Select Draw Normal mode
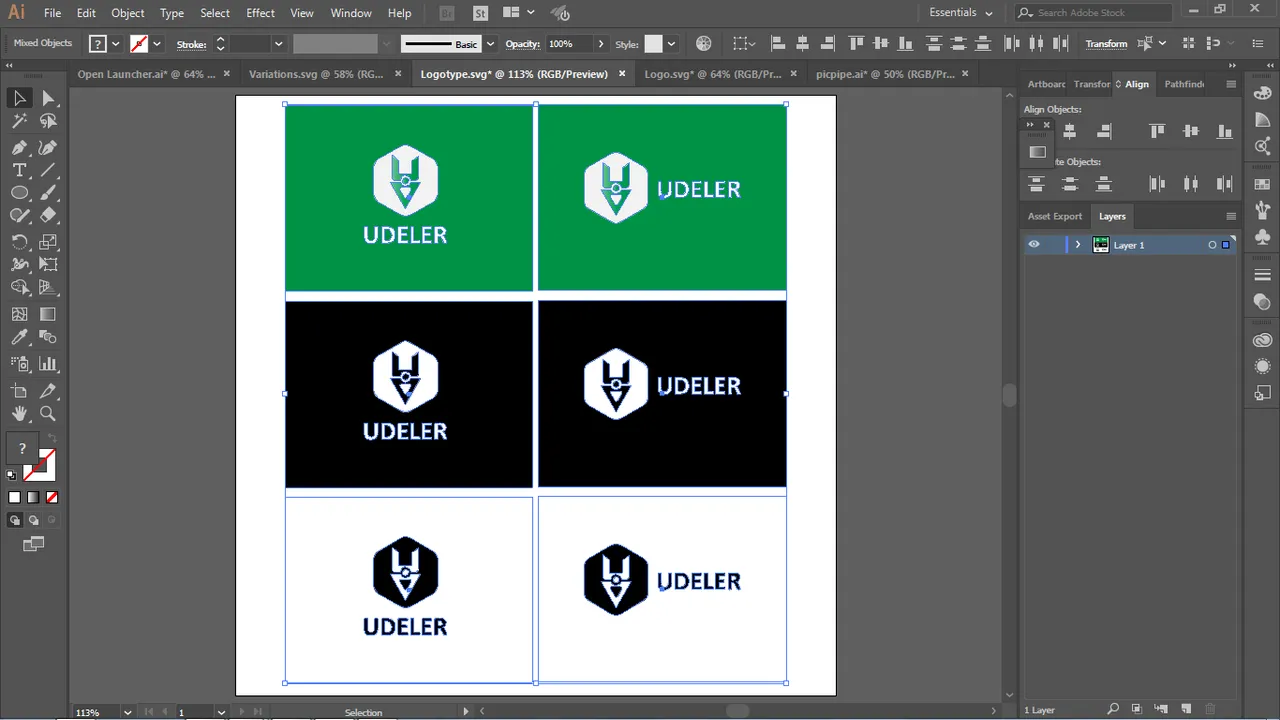The width and height of the screenshot is (1280, 720). 14,520
